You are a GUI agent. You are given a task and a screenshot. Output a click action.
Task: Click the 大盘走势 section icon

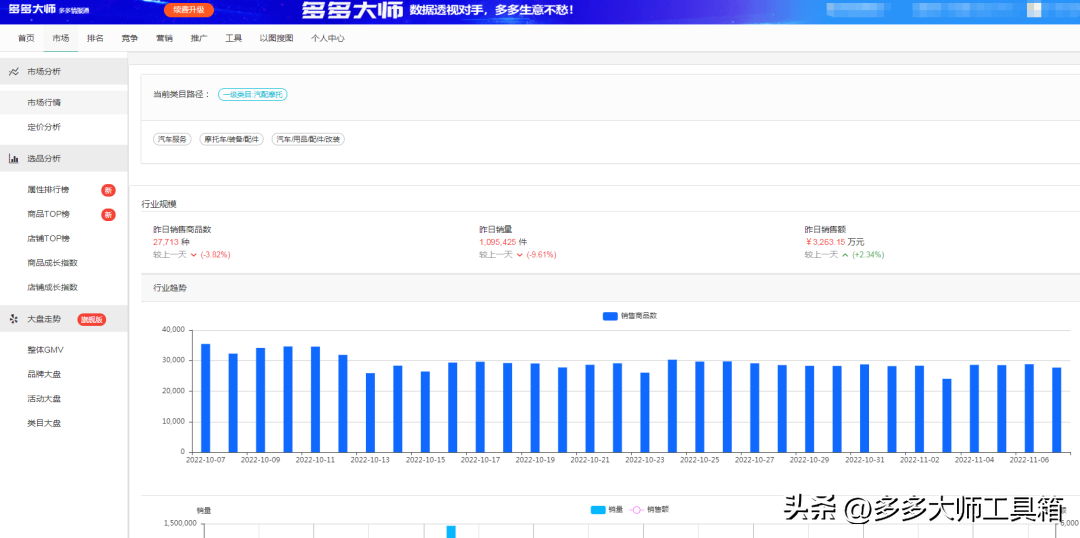pos(14,319)
